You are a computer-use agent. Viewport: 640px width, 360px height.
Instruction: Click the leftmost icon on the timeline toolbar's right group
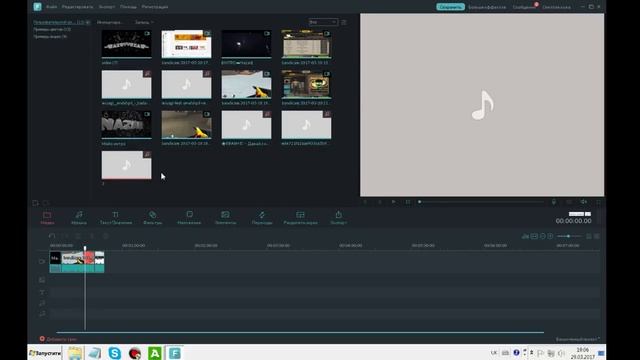pos(525,236)
